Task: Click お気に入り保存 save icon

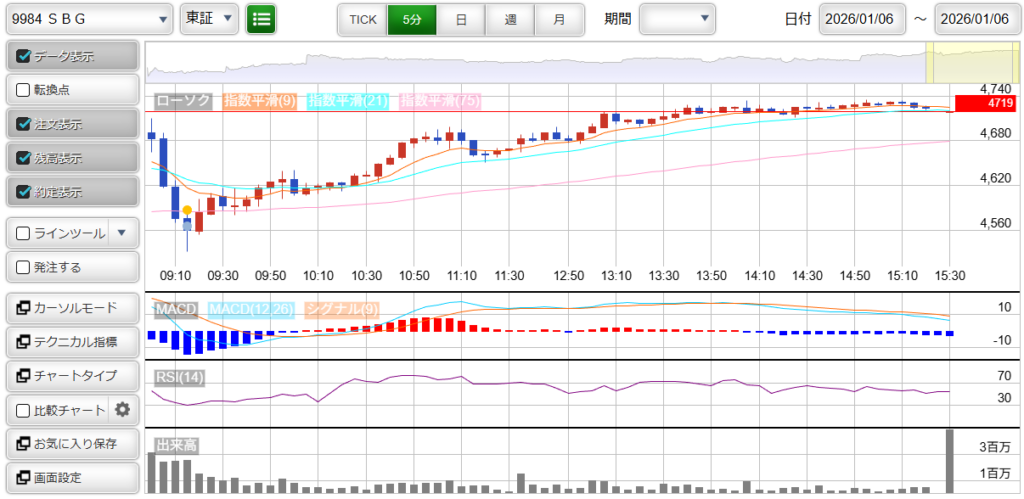Action: pyautogui.click(x=24, y=443)
